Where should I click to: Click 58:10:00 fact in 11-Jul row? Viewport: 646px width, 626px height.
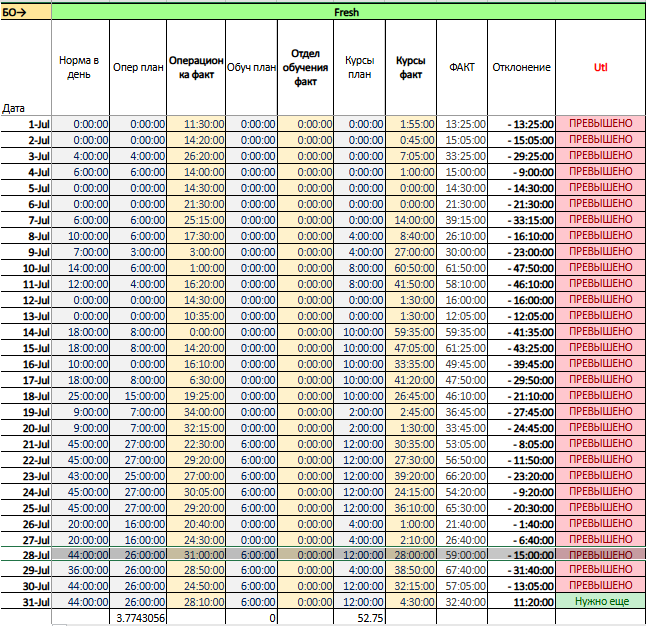tap(462, 284)
